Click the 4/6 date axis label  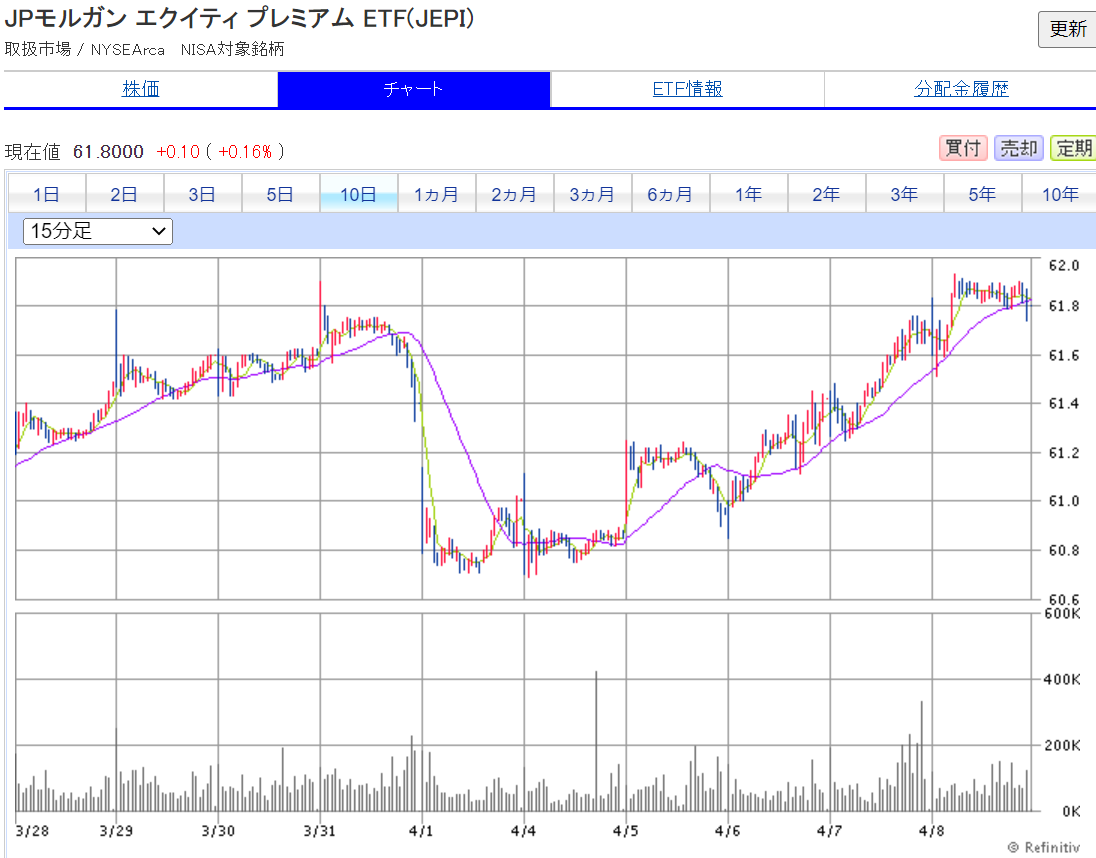(x=728, y=831)
